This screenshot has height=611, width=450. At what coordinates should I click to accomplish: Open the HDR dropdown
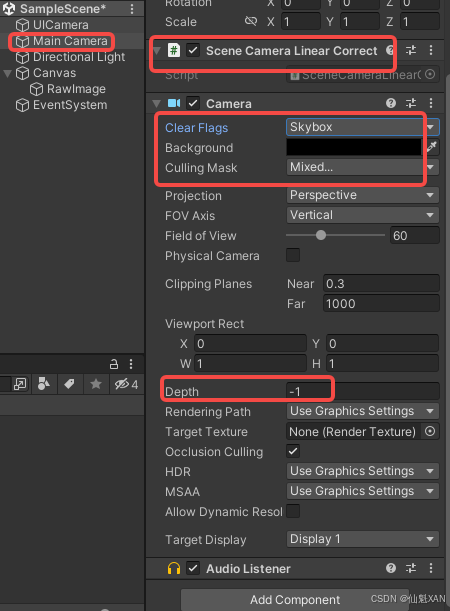click(x=363, y=471)
